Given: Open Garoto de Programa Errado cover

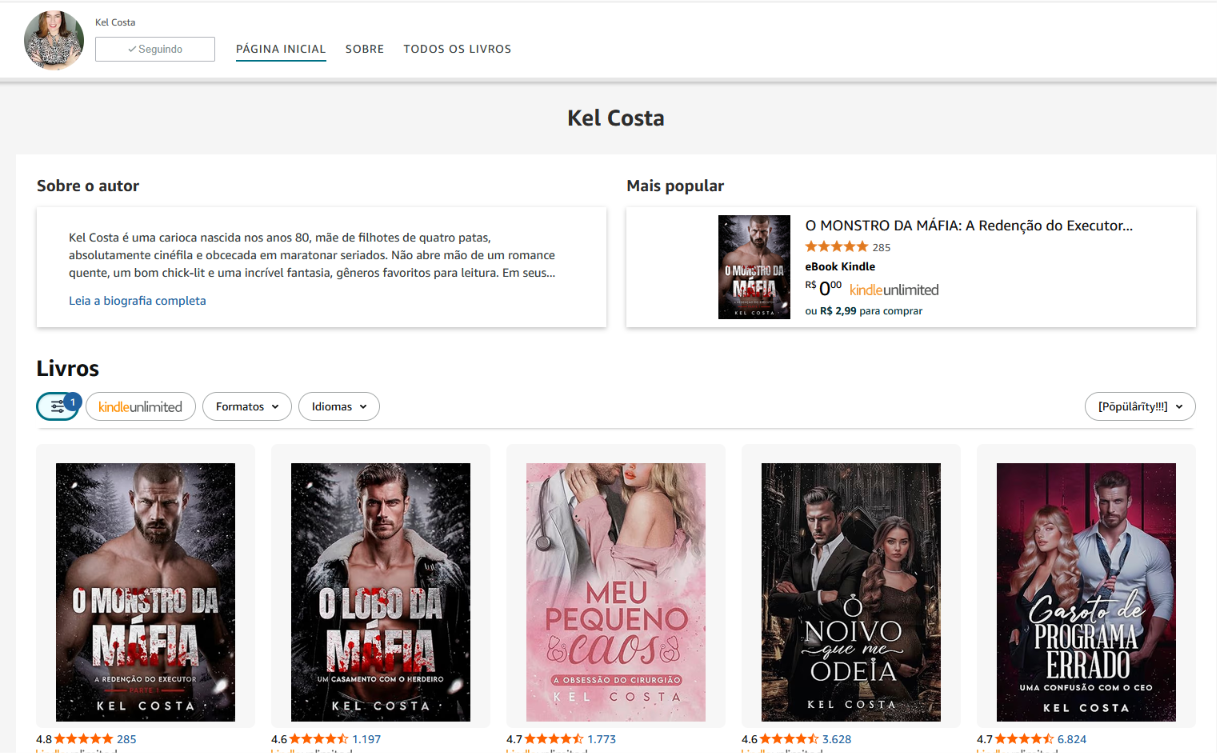Looking at the screenshot, I should [x=1086, y=592].
